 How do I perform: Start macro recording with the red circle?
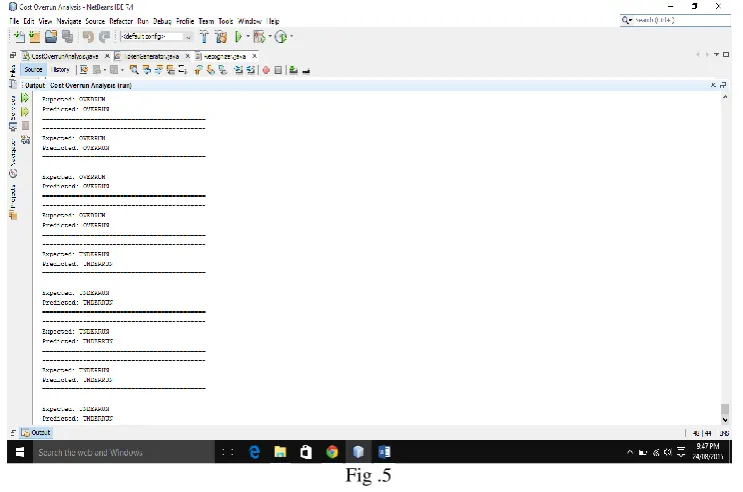[x=266, y=70]
